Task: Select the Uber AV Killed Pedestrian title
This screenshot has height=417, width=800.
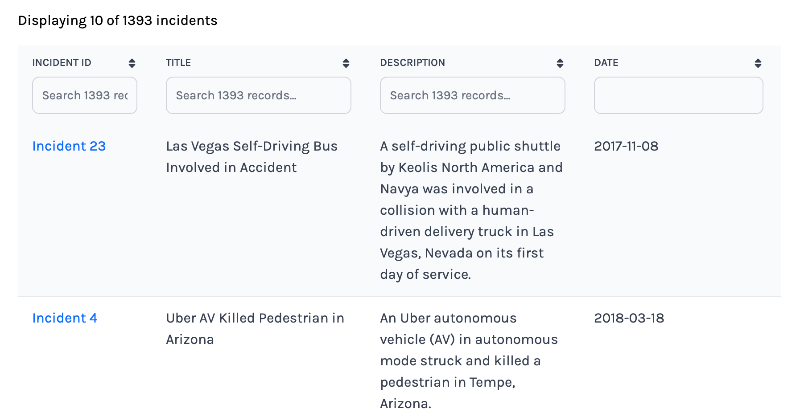Action: [x=254, y=329]
